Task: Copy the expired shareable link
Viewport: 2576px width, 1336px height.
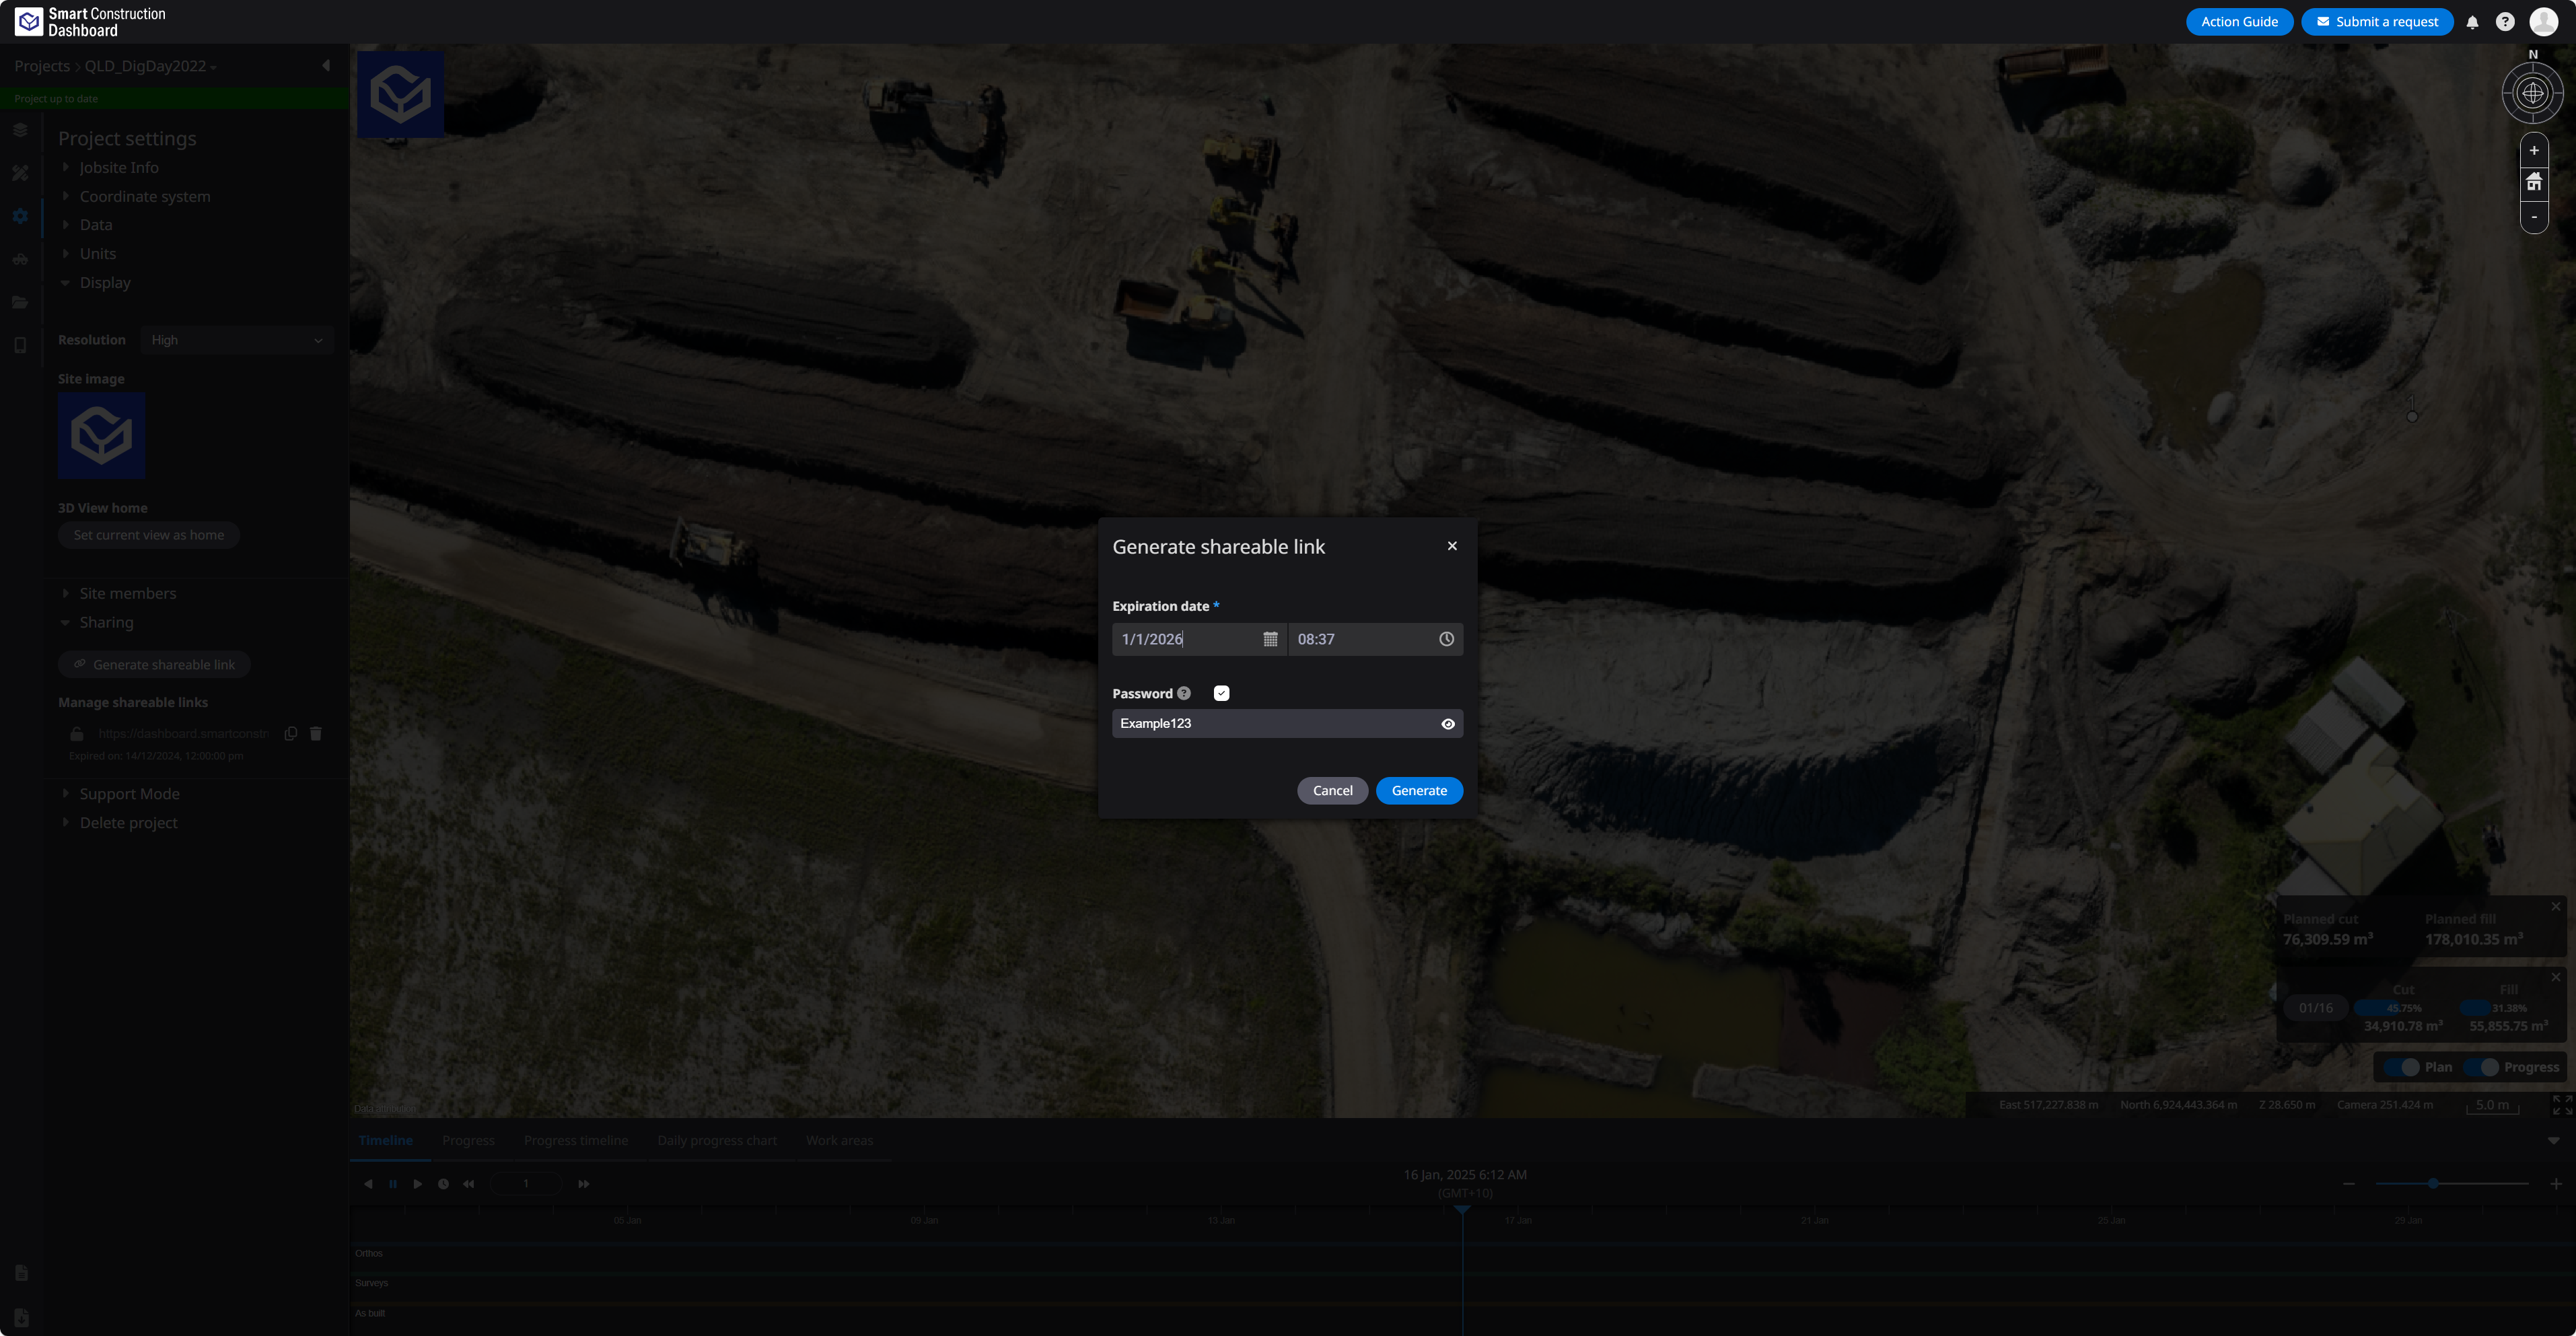Action: pyautogui.click(x=291, y=733)
